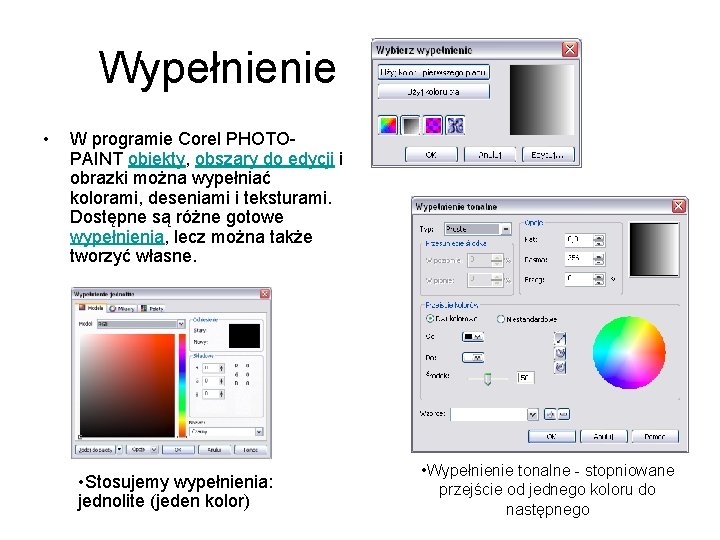Viewport: 720px width, 540px height.
Task: Open the Opcje dropdown in uniform fill
Action: point(144,450)
